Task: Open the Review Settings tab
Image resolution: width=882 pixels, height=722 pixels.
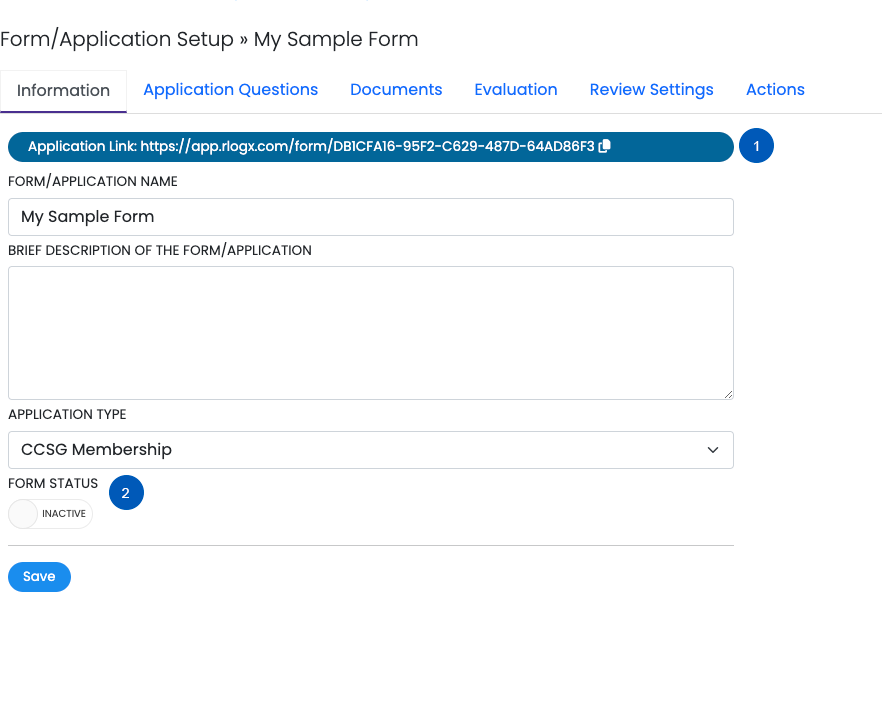Action: 651,90
